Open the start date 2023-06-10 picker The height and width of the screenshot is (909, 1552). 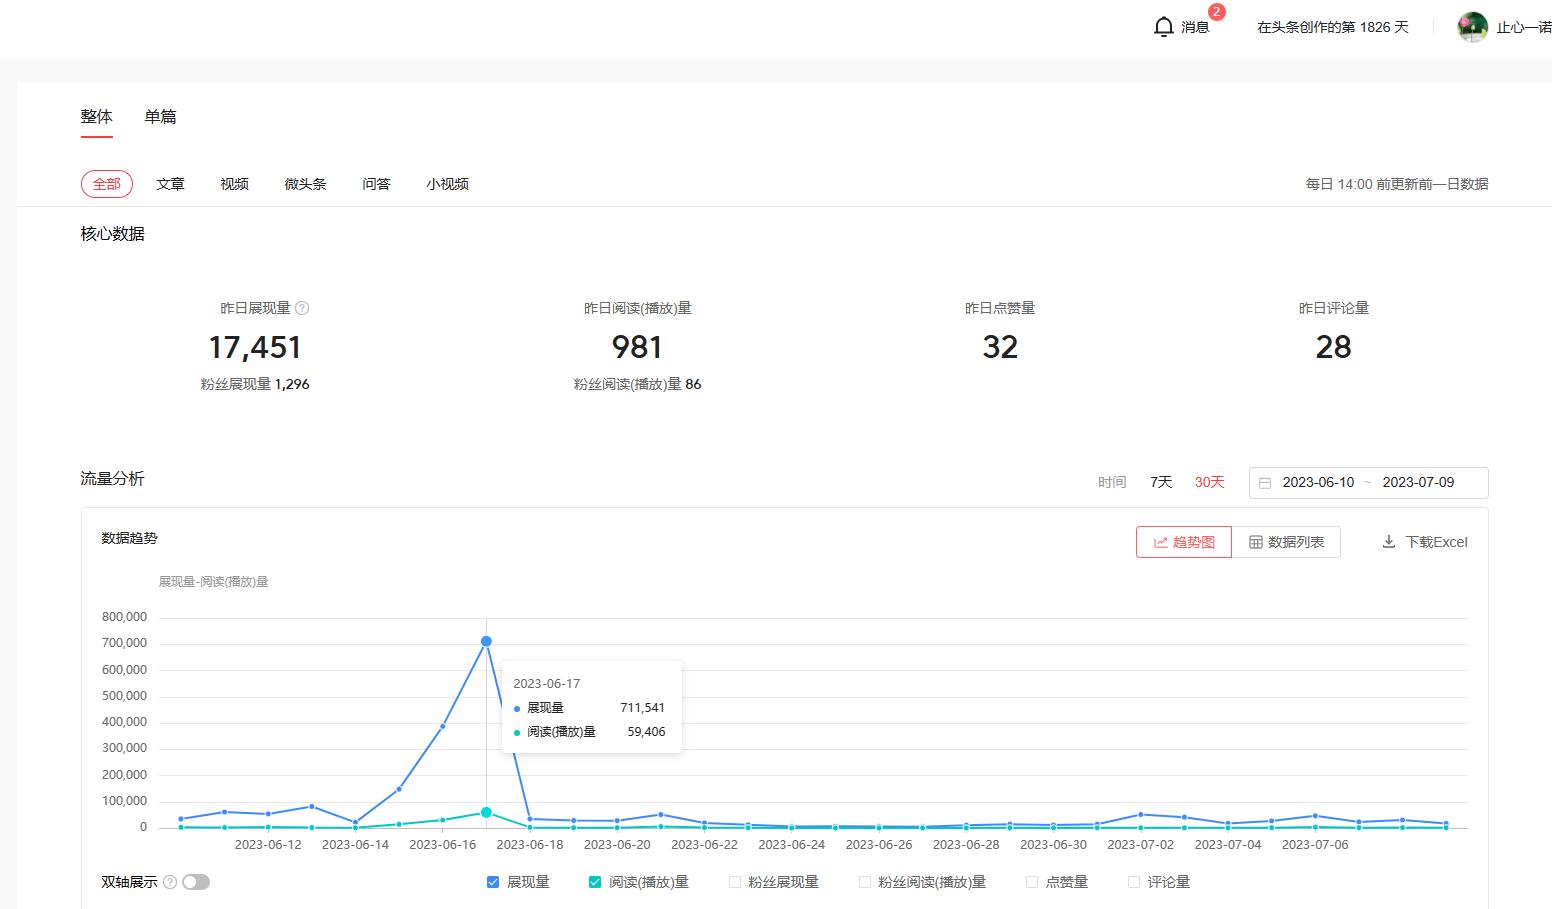click(x=1318, y=483)
